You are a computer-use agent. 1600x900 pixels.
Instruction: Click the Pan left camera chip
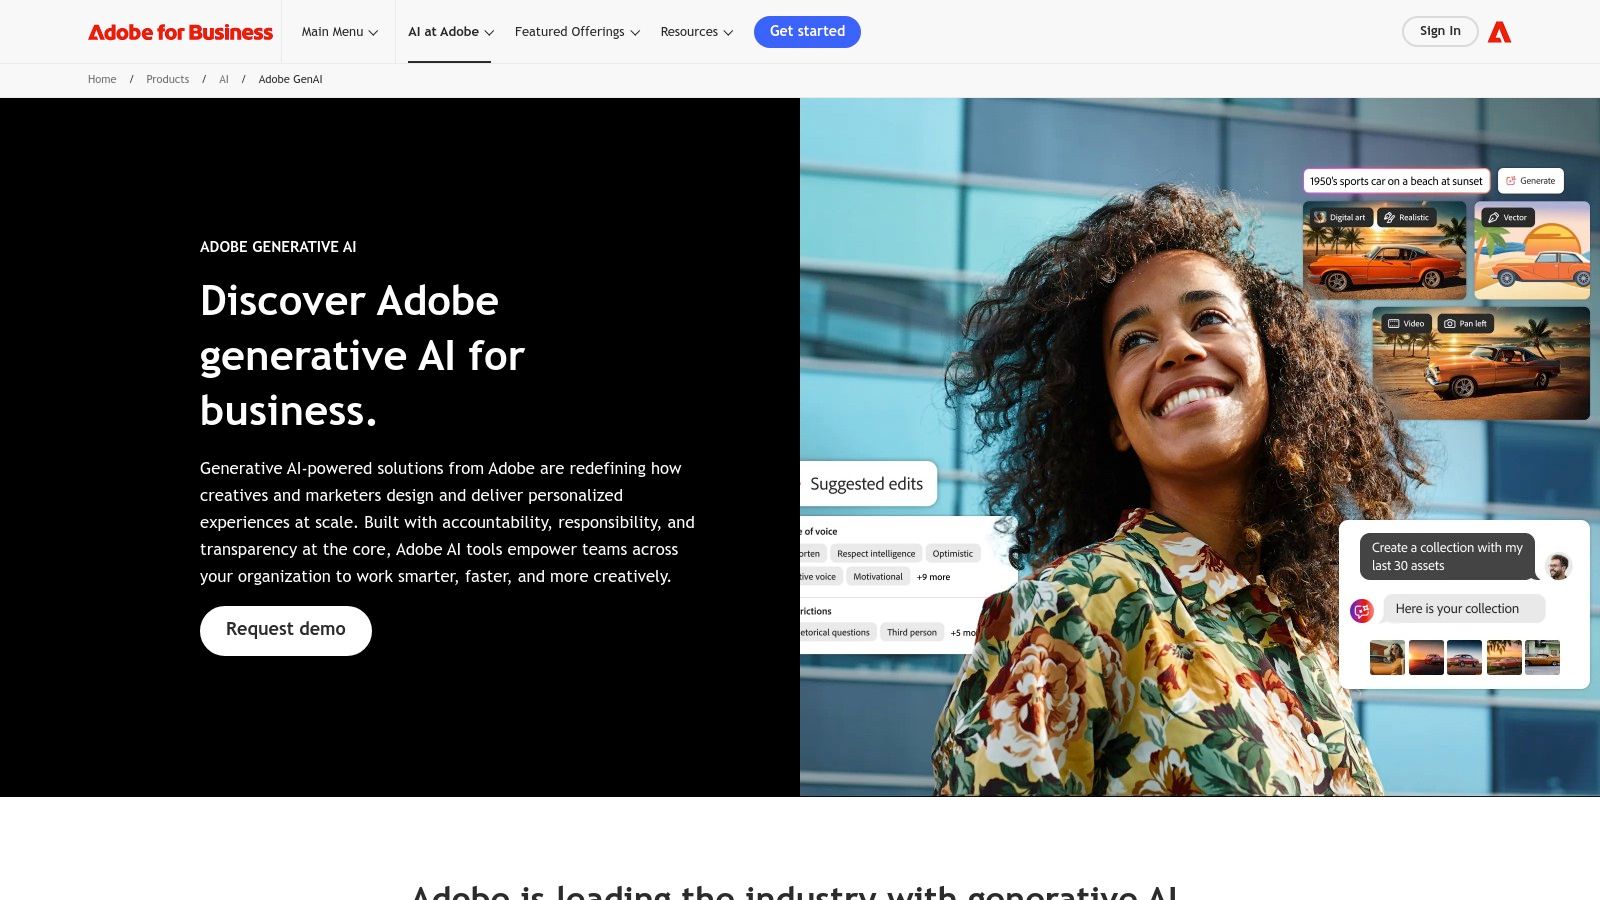[x=1465, y=323]
